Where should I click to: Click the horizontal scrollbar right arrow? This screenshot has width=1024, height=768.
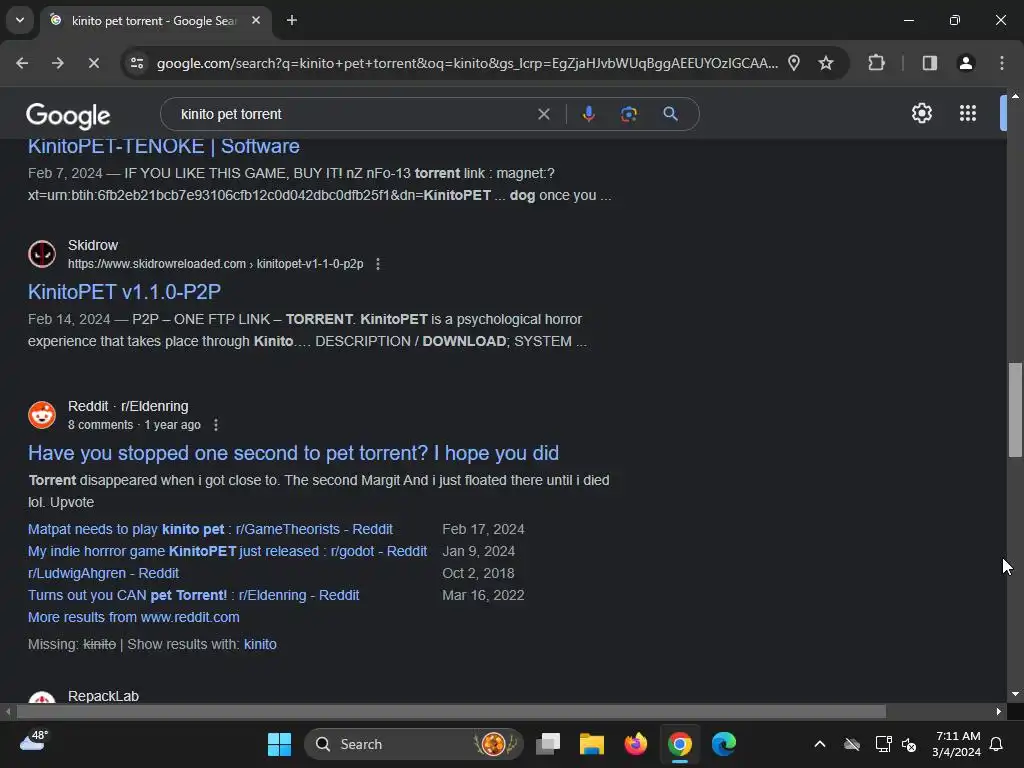[x=999, y=711]
